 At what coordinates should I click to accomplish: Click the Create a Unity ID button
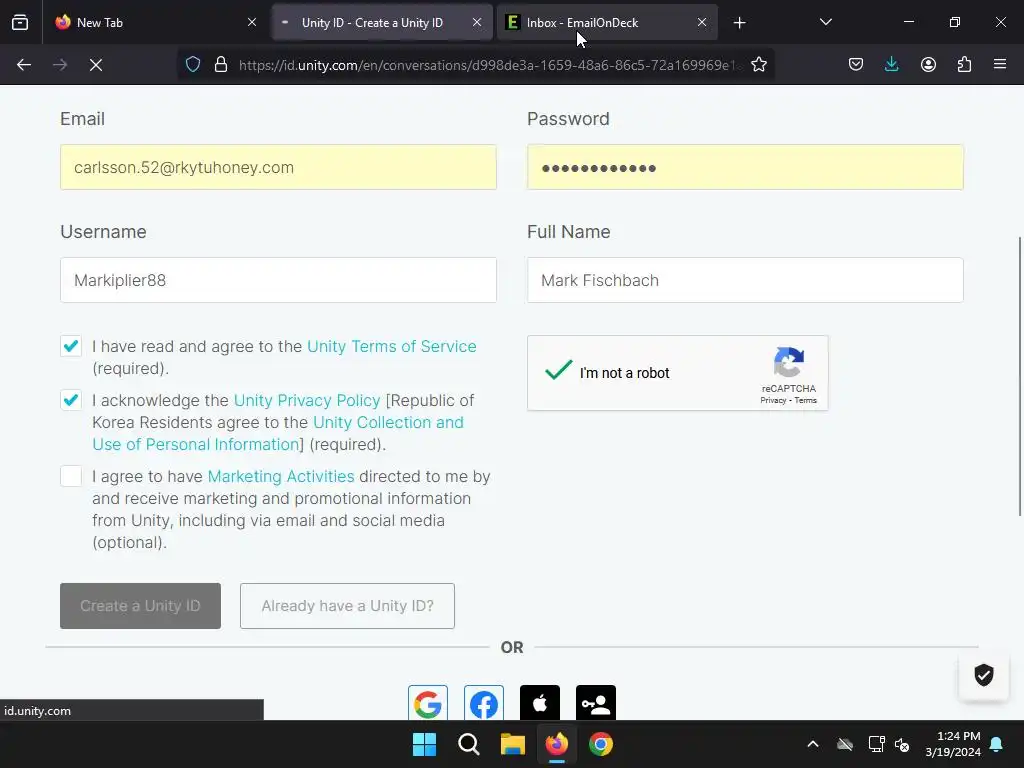click(x=140, y=606)
